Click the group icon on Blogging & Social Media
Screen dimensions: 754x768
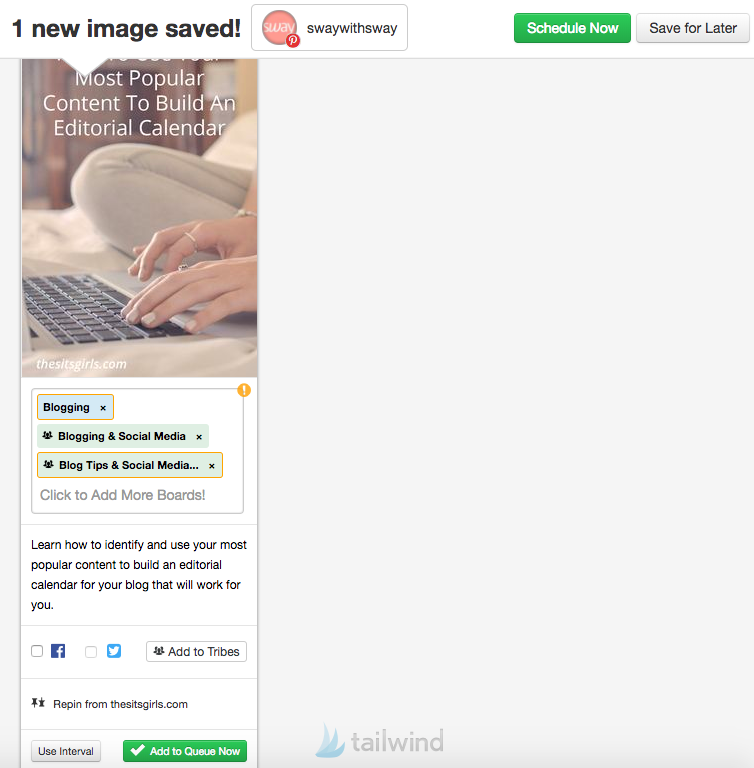(48, 435)
